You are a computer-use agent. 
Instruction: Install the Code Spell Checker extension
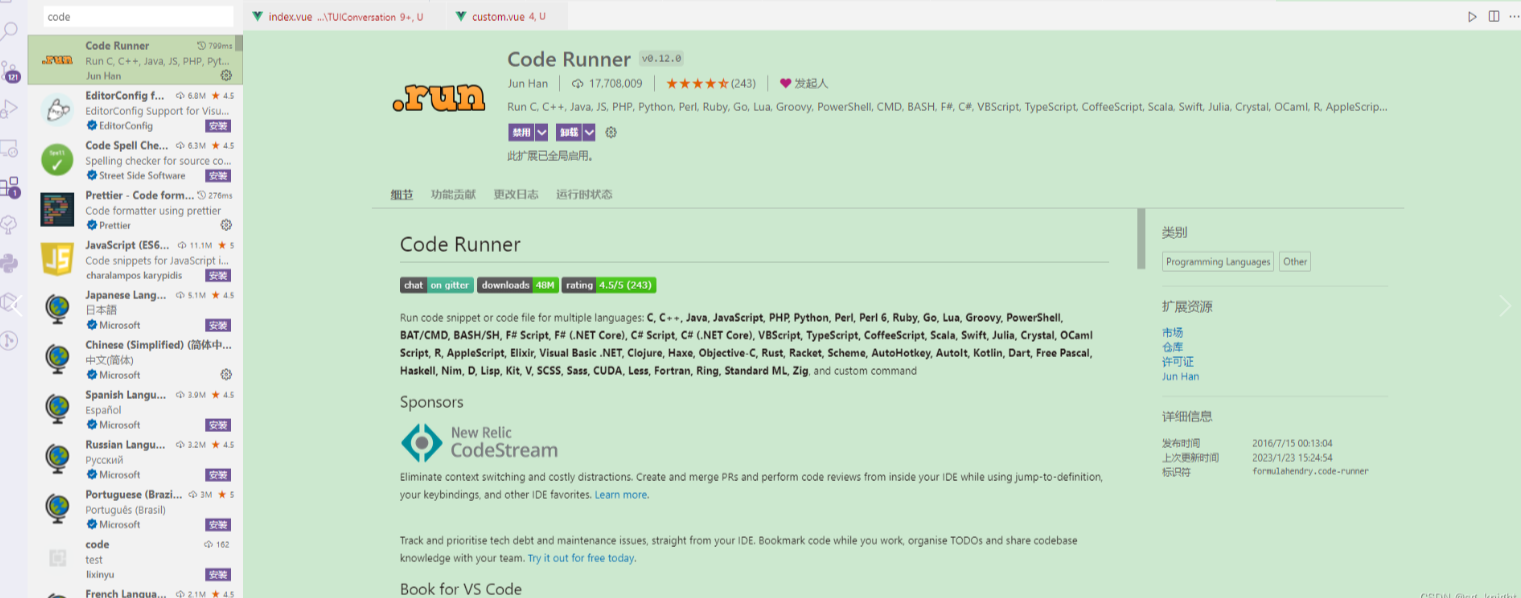click(x=218, y=176)
